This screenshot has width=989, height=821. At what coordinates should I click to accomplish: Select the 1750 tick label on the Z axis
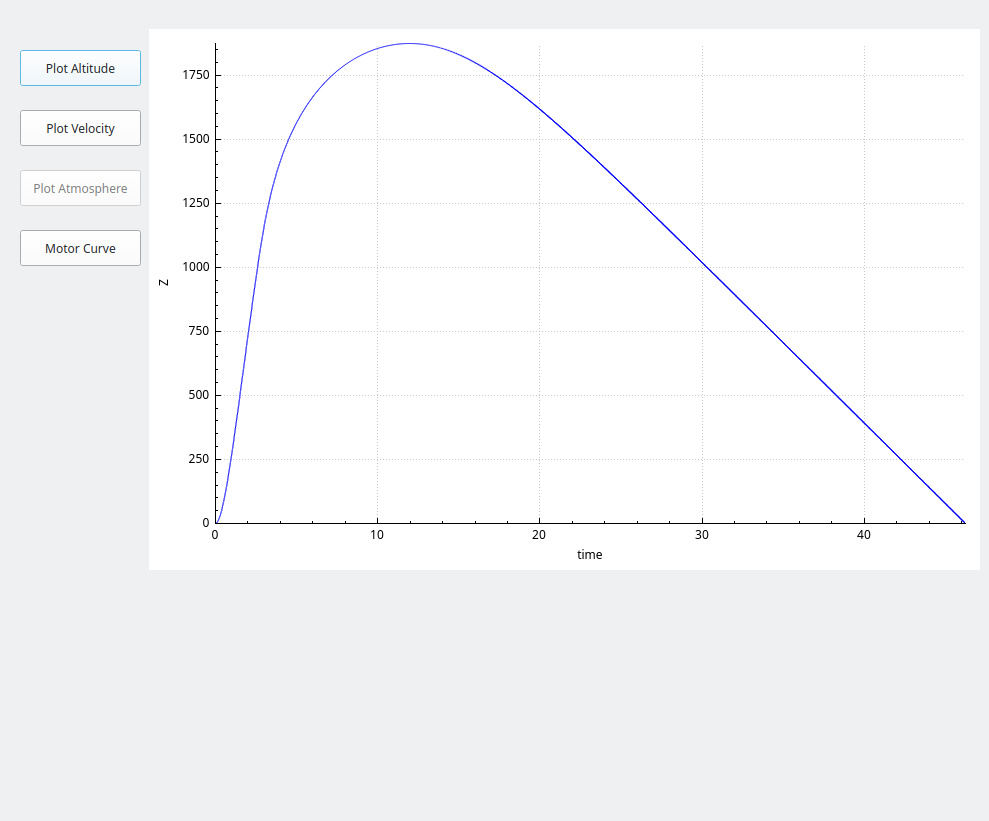pos(196,75)
